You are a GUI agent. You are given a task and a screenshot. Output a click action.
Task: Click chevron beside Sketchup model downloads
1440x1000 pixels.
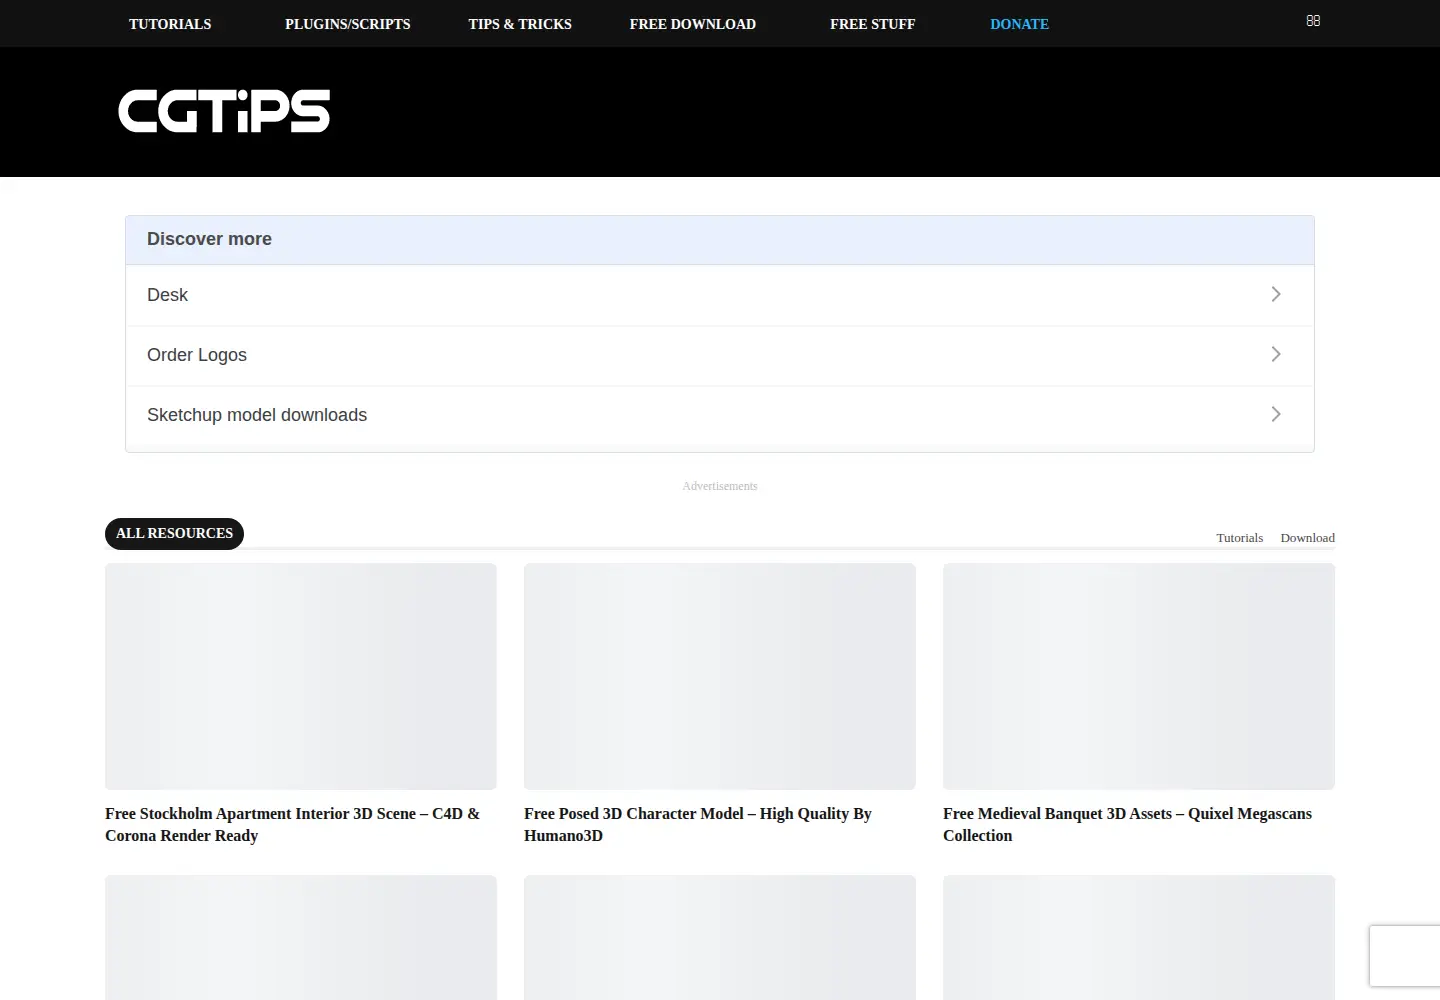[1276, 414]
